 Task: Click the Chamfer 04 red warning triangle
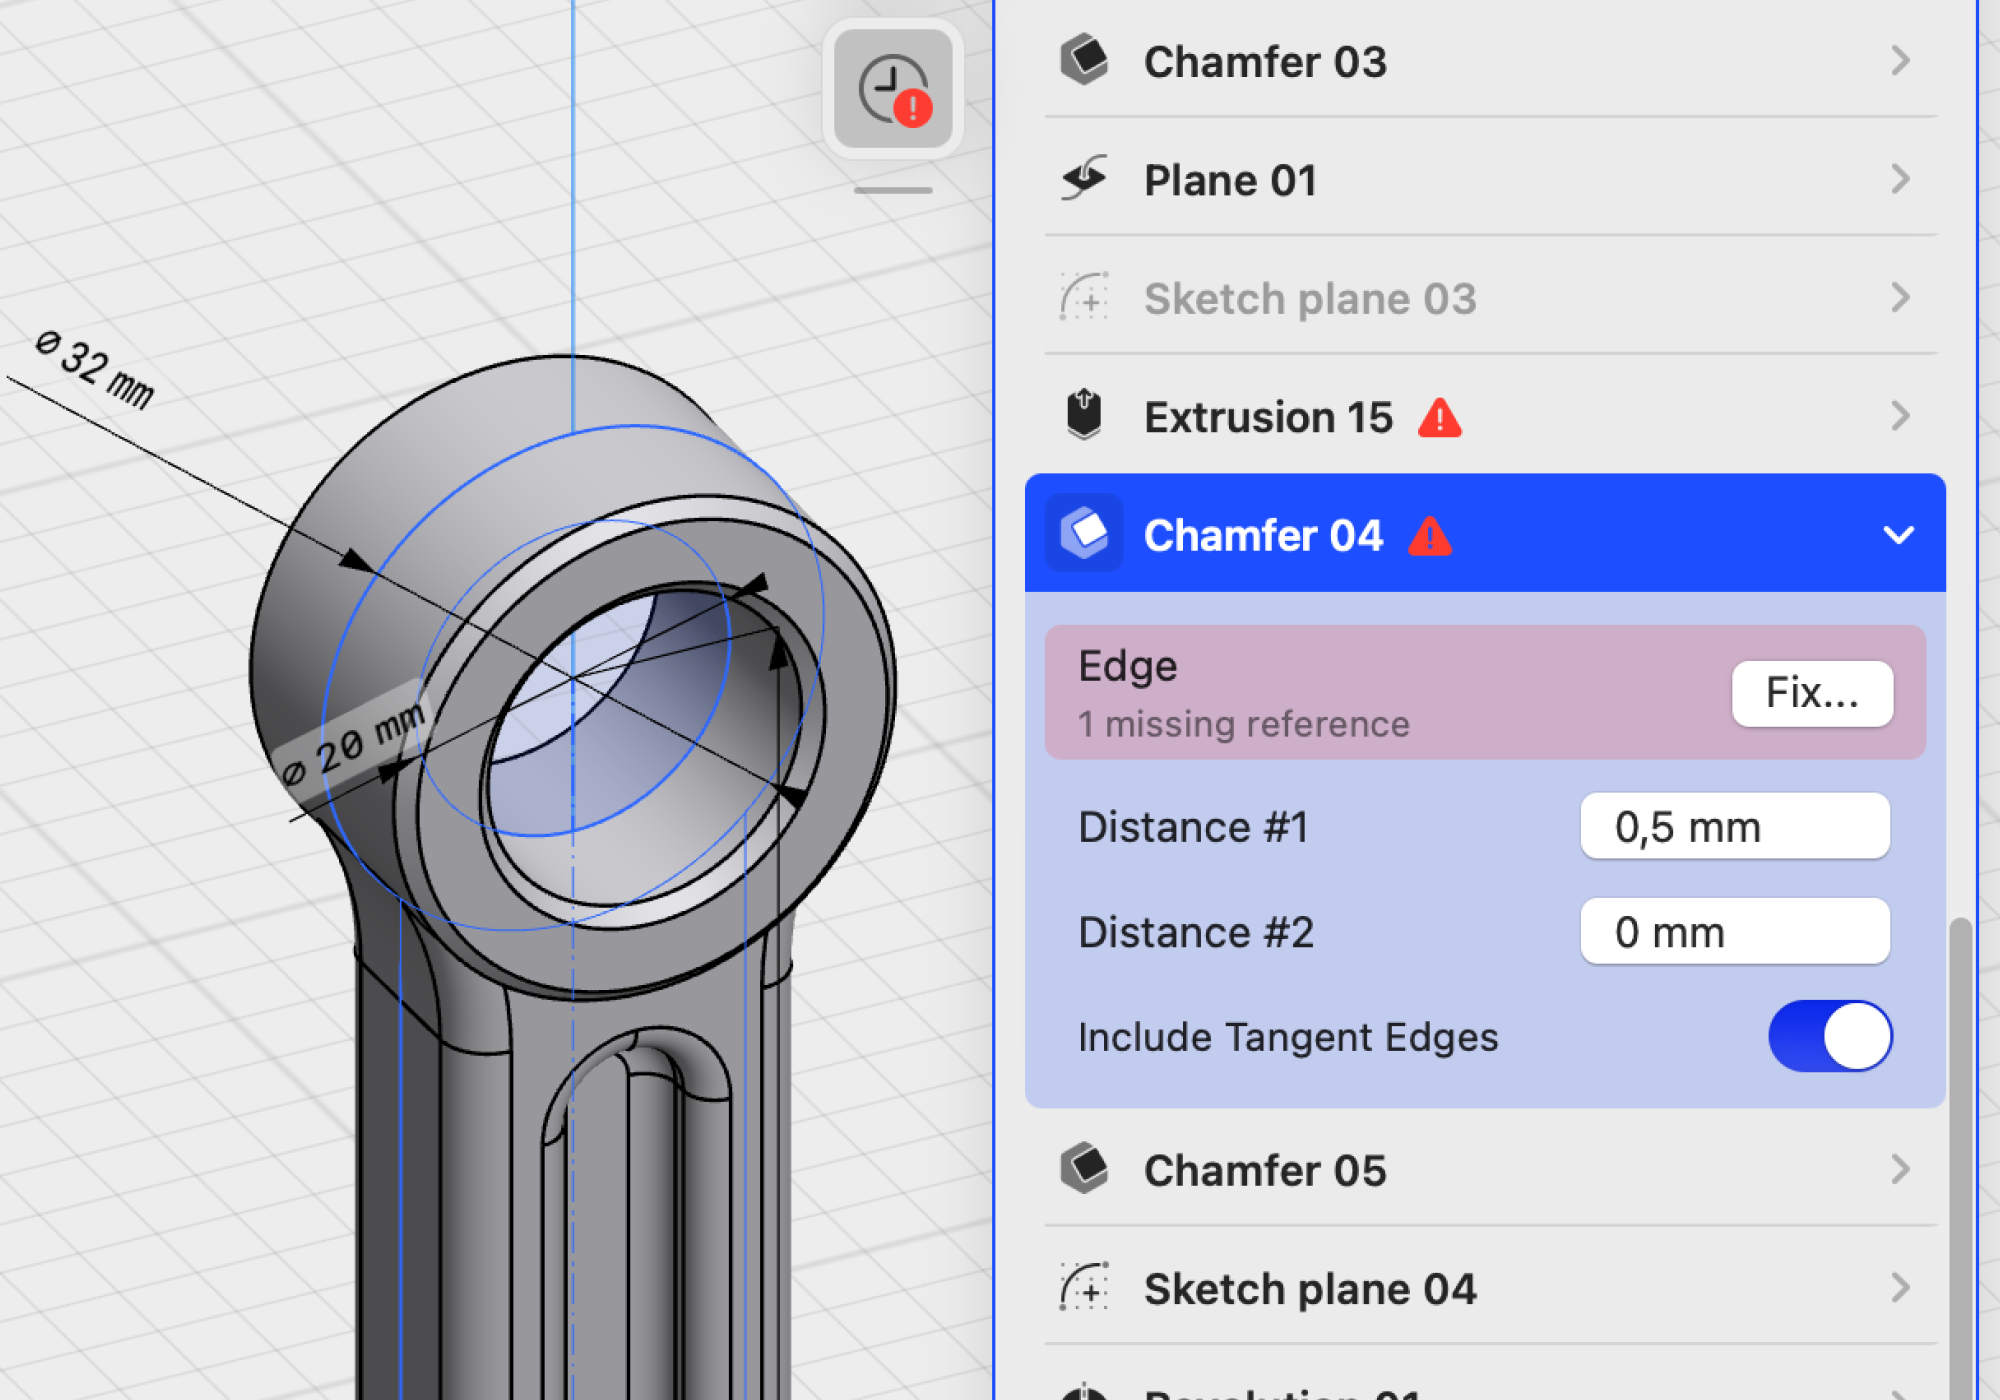(1429, 537)
